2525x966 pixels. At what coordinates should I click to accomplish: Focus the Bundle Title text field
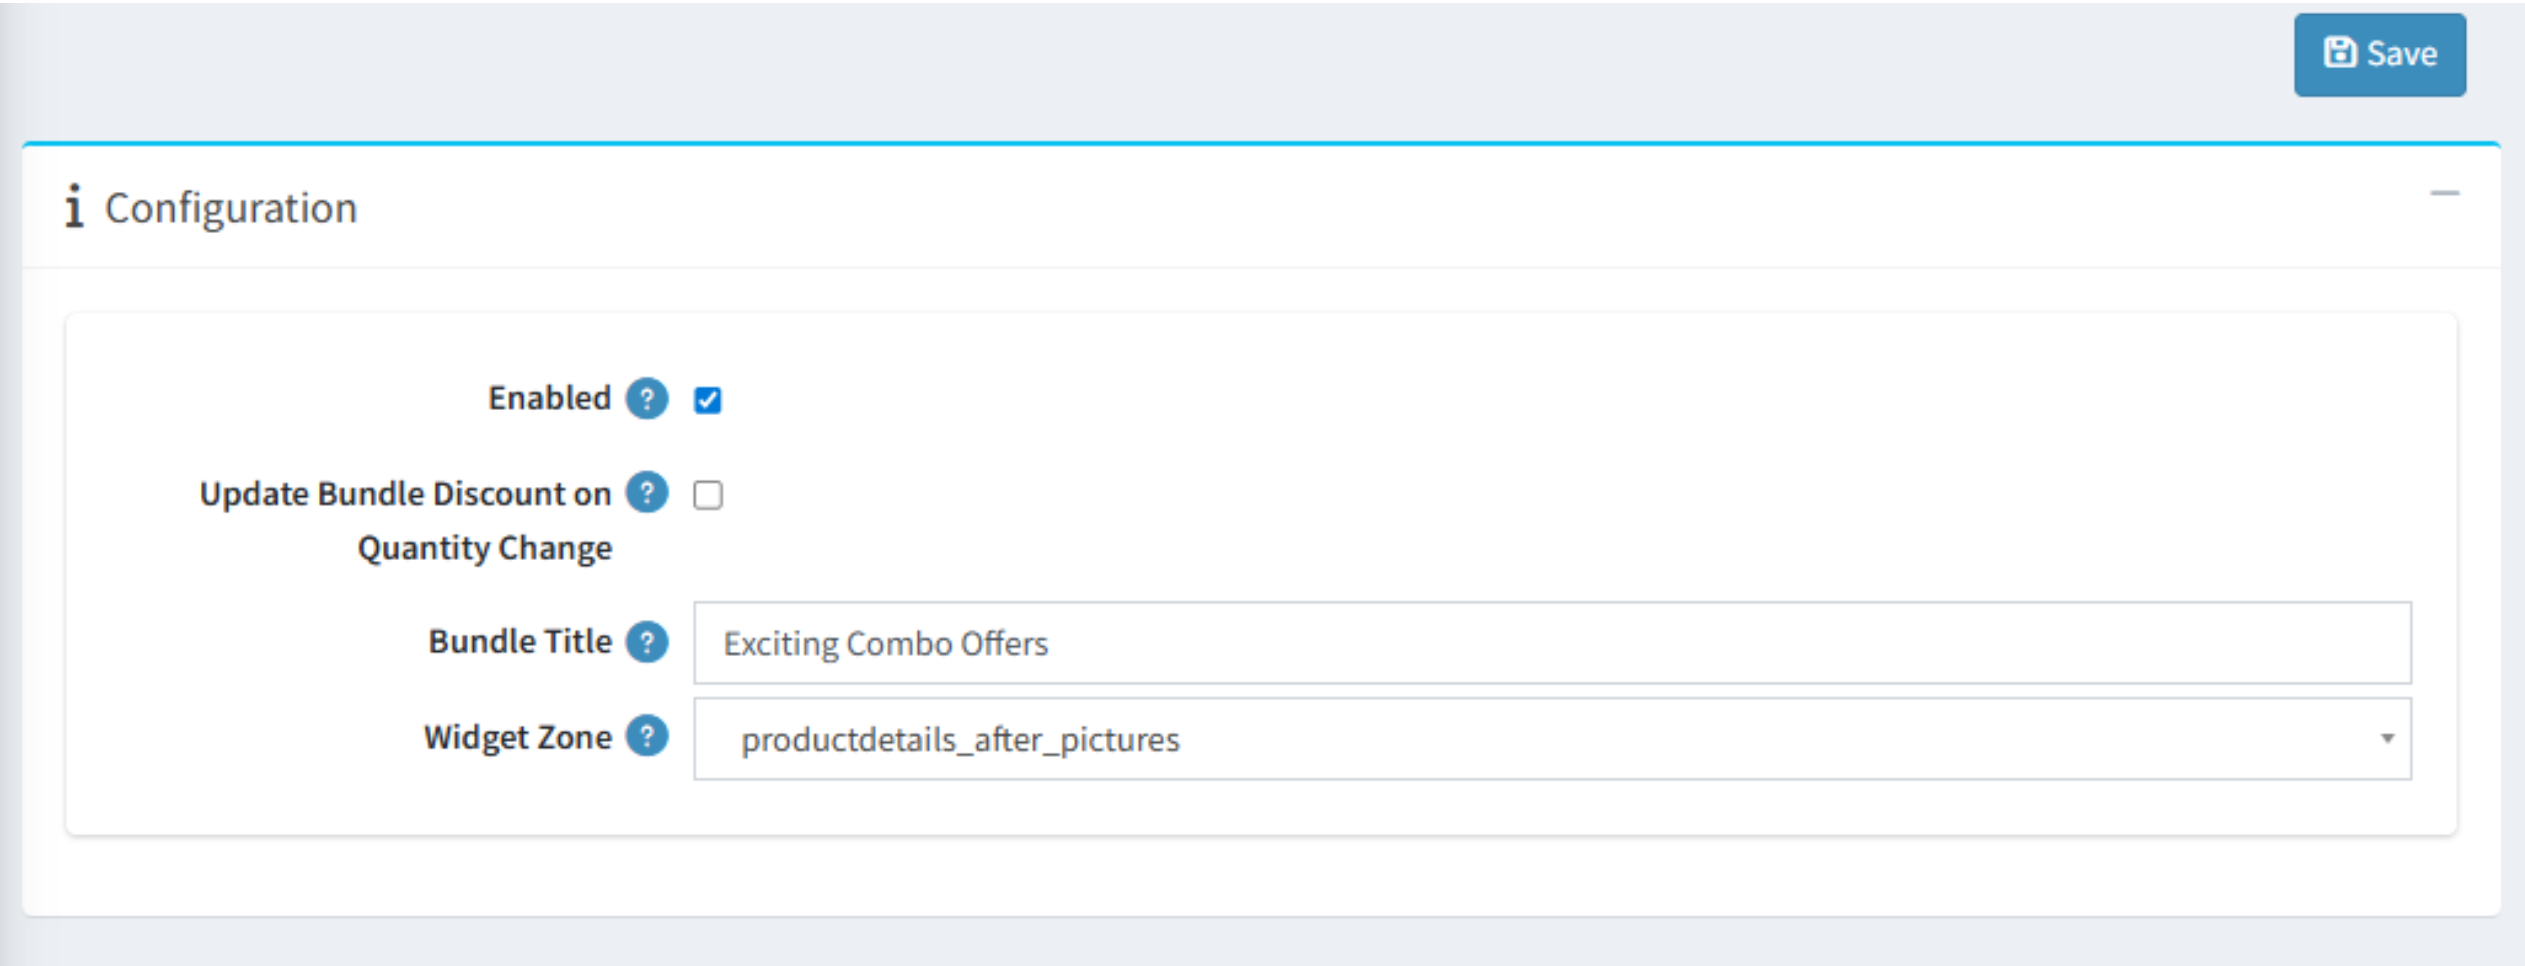[1551, 643]
